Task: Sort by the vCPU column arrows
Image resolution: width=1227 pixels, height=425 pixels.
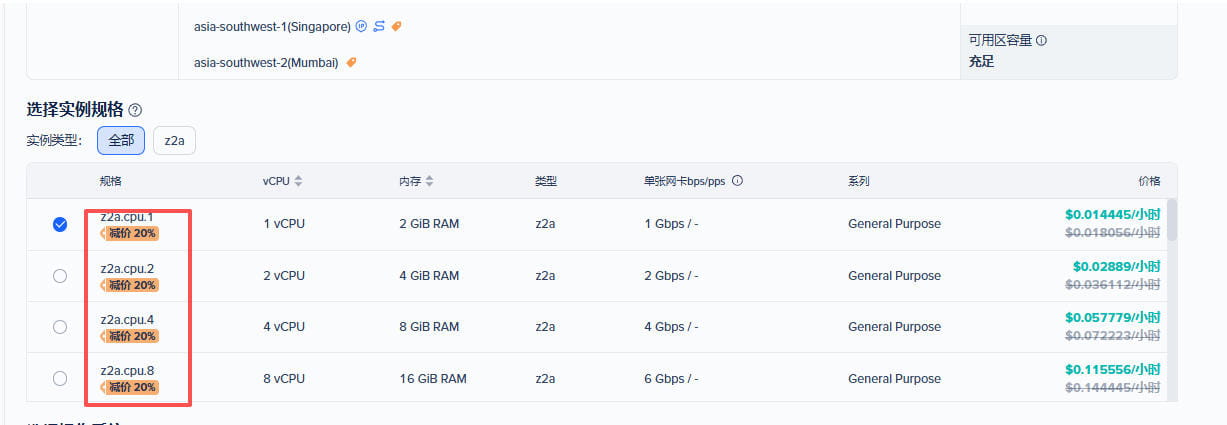Action: tap(298, 182)
